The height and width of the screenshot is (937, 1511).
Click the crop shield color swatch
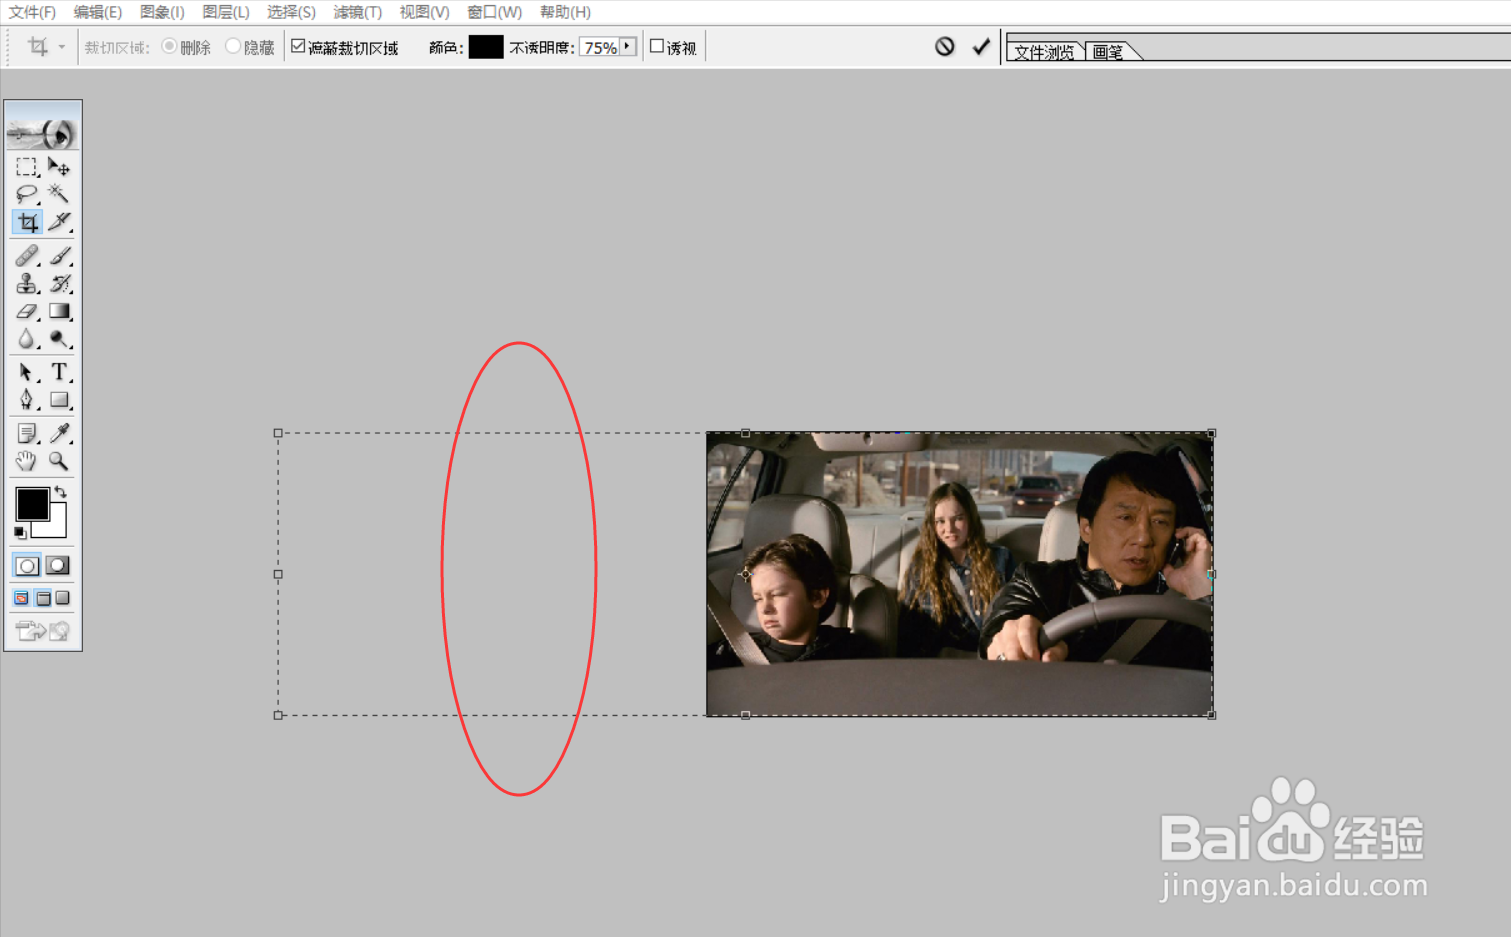pyautogui.click(x=486, y=47)
